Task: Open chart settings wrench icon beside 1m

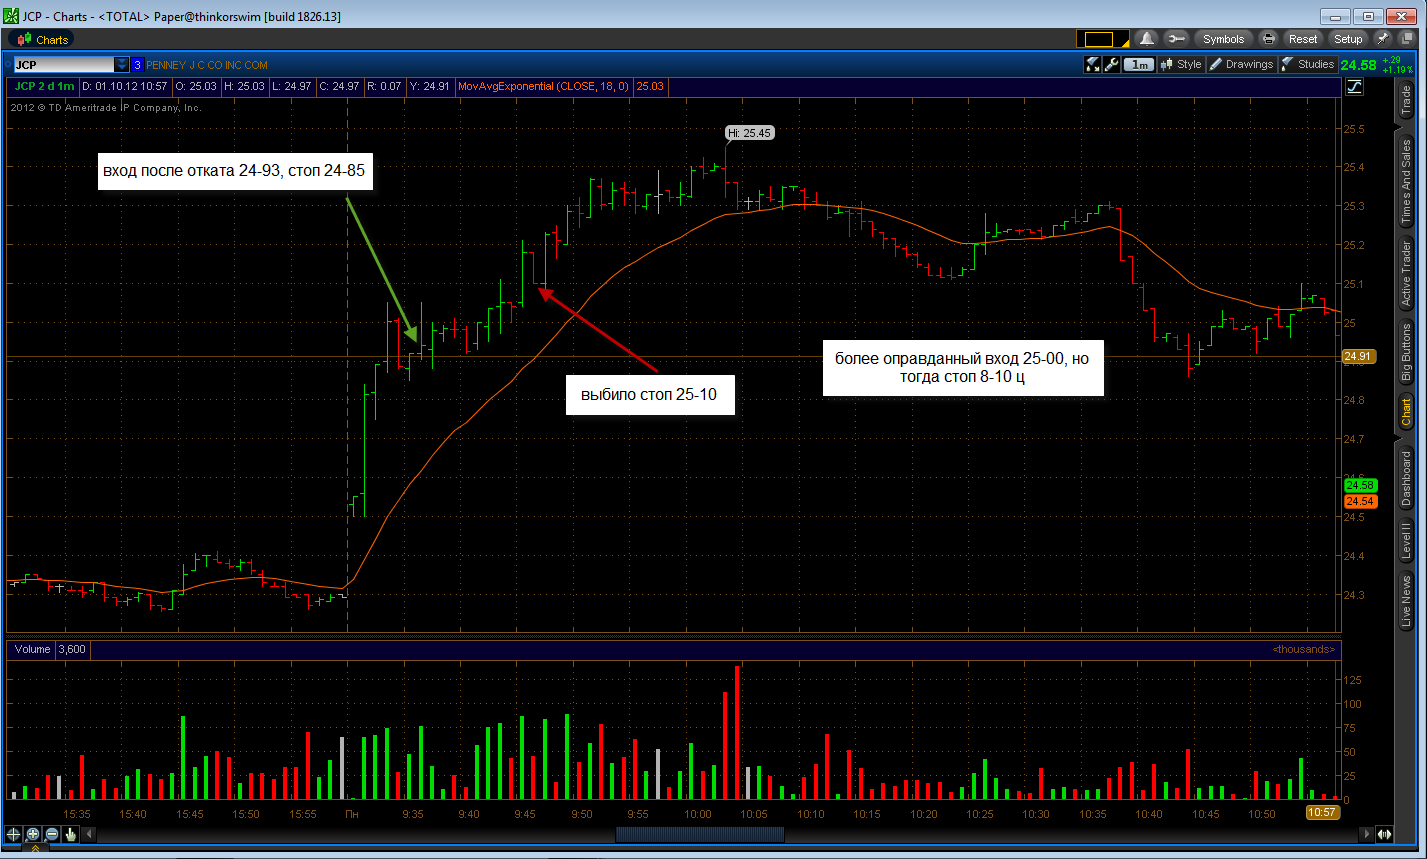Action: (1111, 64)
